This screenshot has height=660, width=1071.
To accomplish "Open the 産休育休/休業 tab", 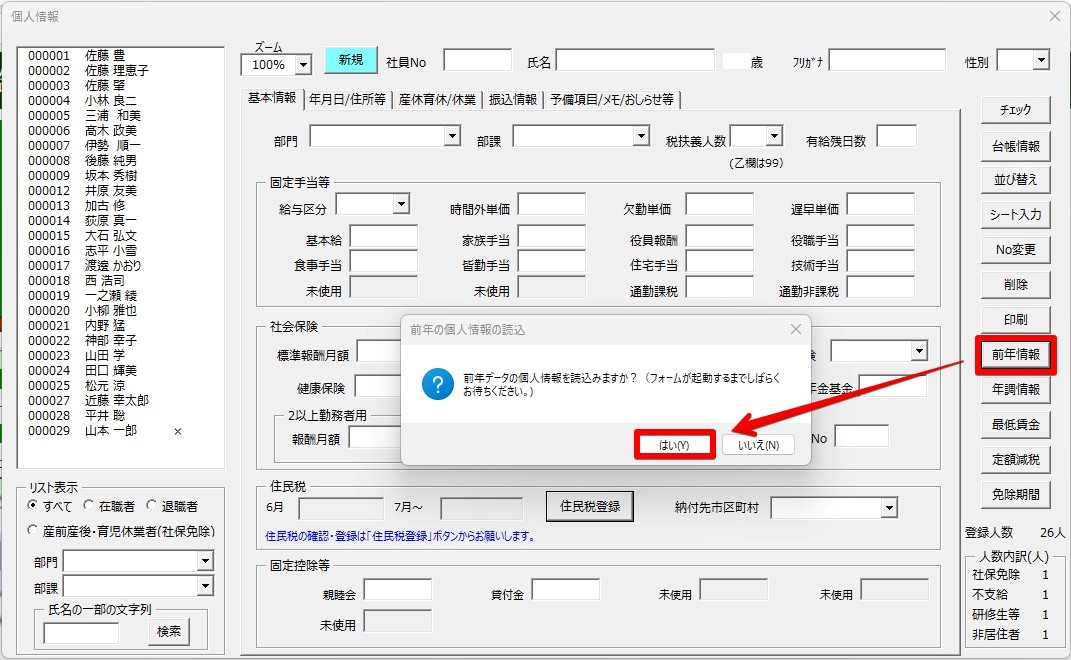I will [437, 99].
